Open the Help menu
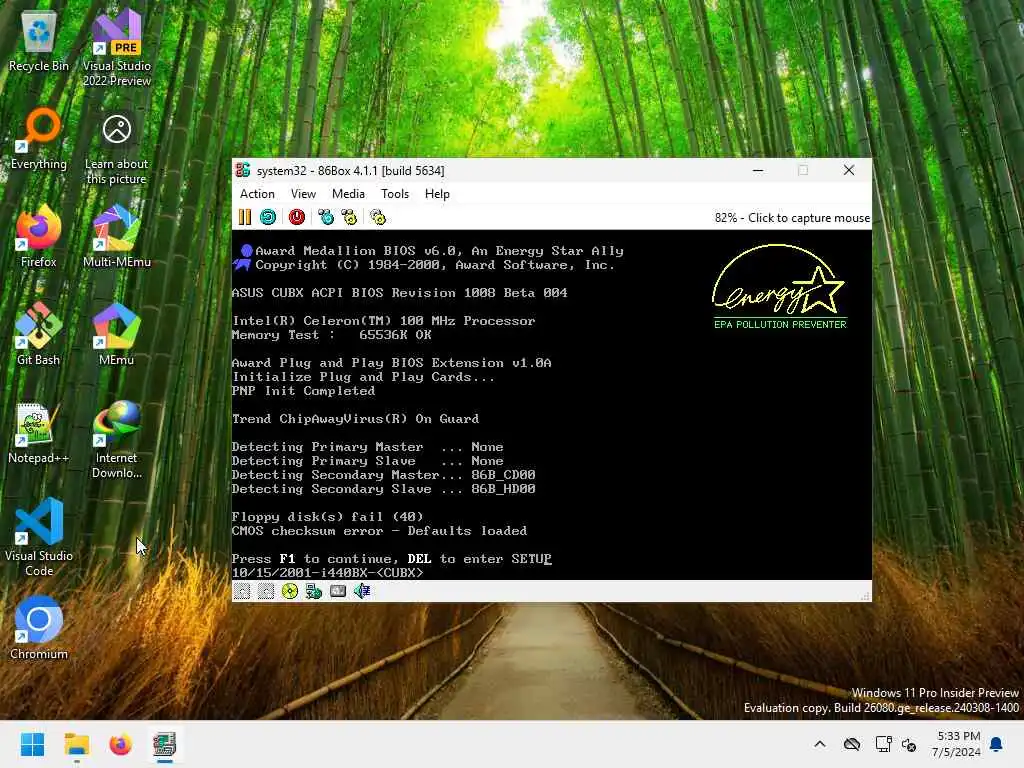 click(x=437, y=194)
